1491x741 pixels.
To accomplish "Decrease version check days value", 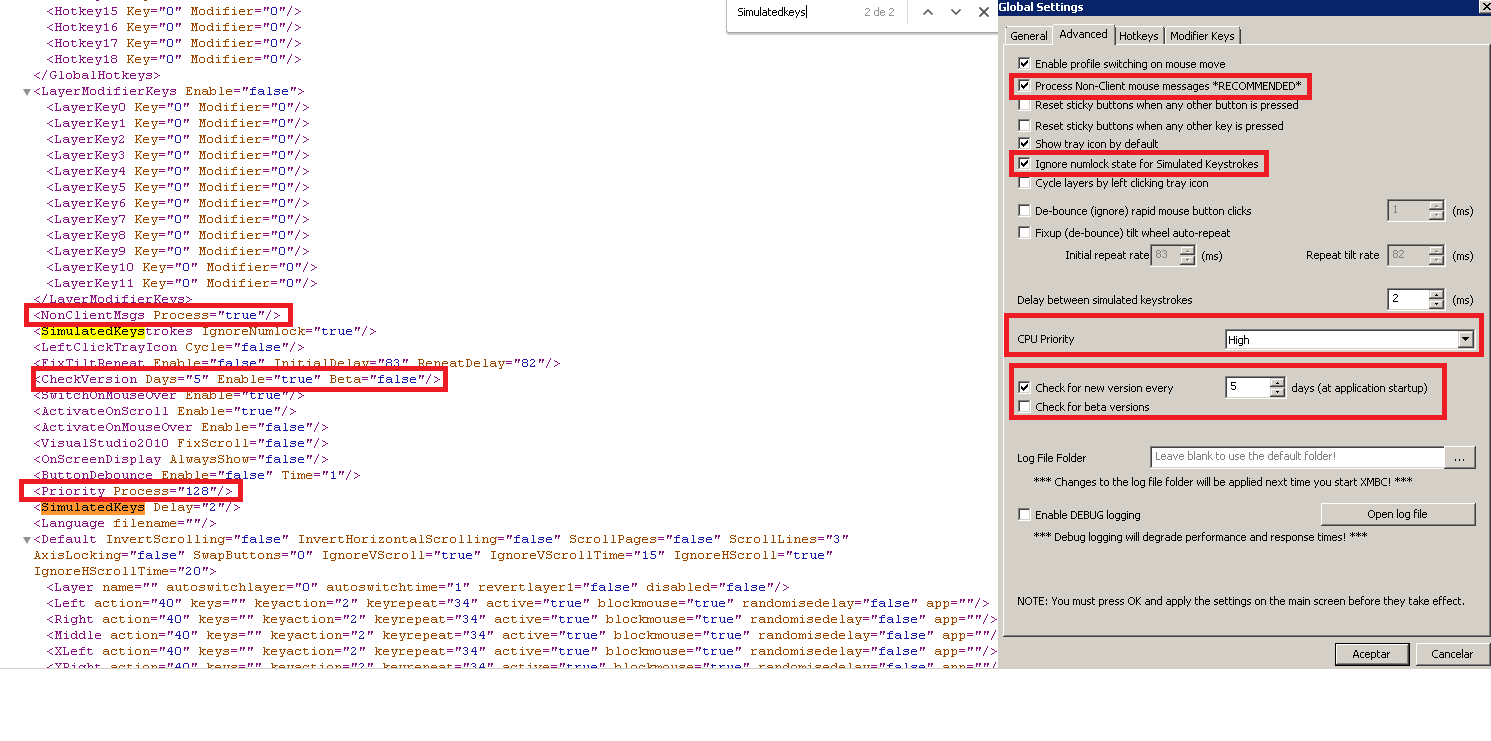I will point(1276,393).
